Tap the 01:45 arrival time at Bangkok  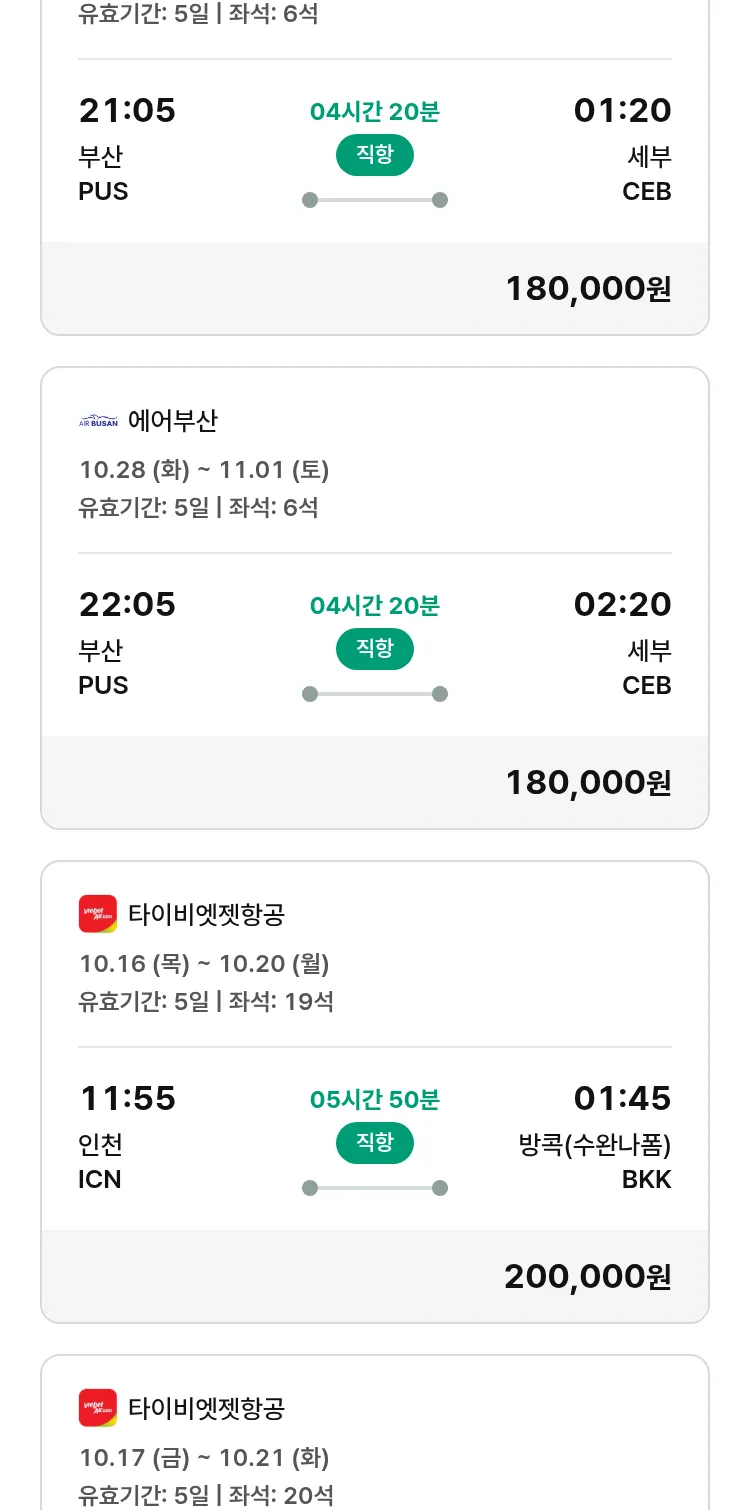click(622, 1099)
